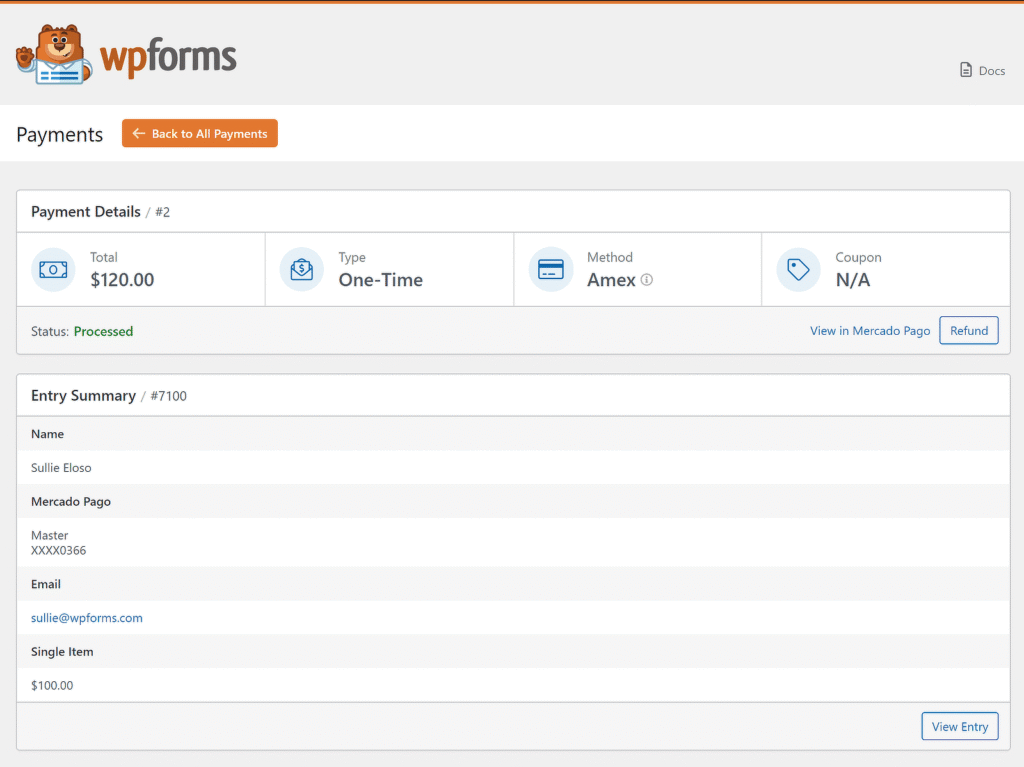Click the XXXX0366 card number
1024x767 pixels.
(x=59, y=551)
